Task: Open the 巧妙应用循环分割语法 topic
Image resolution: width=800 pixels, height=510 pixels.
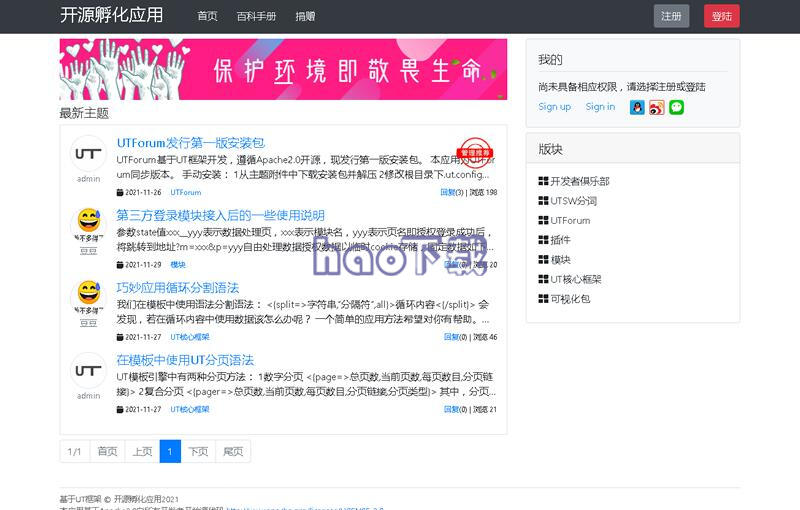Action: (178, 288)
